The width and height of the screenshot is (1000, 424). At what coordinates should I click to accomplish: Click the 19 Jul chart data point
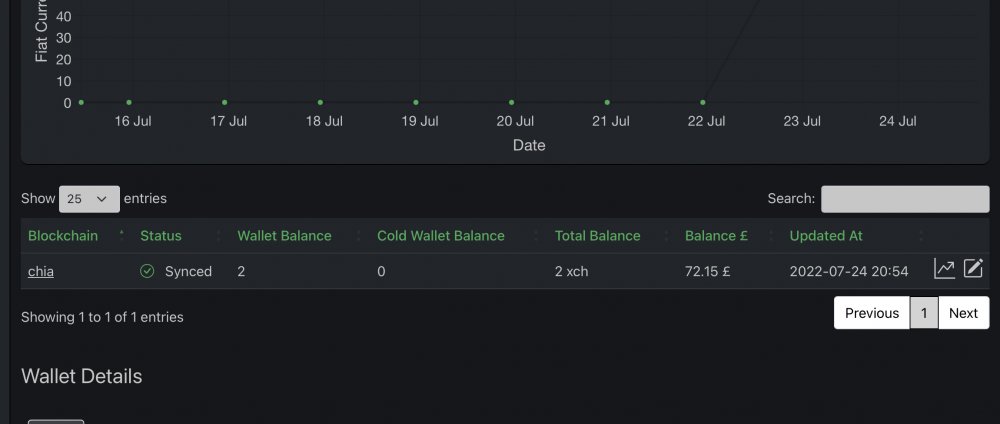pos(416,103)
